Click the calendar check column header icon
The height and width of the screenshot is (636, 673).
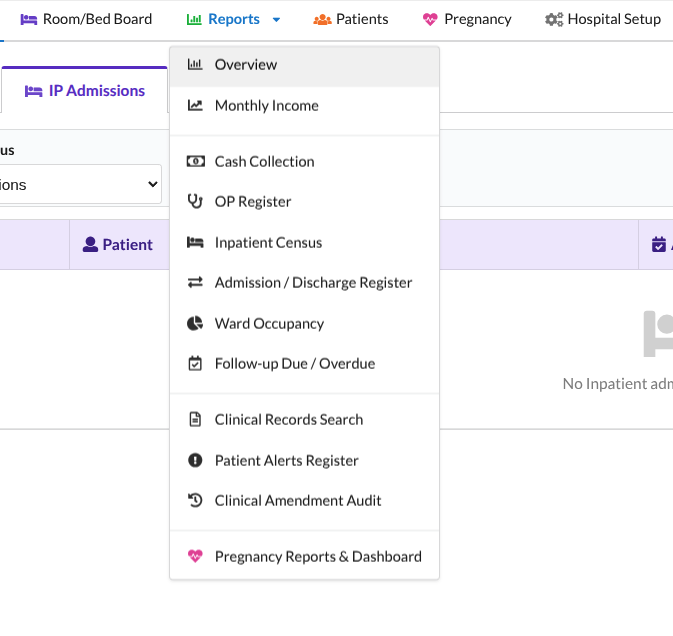click(659, 244)
